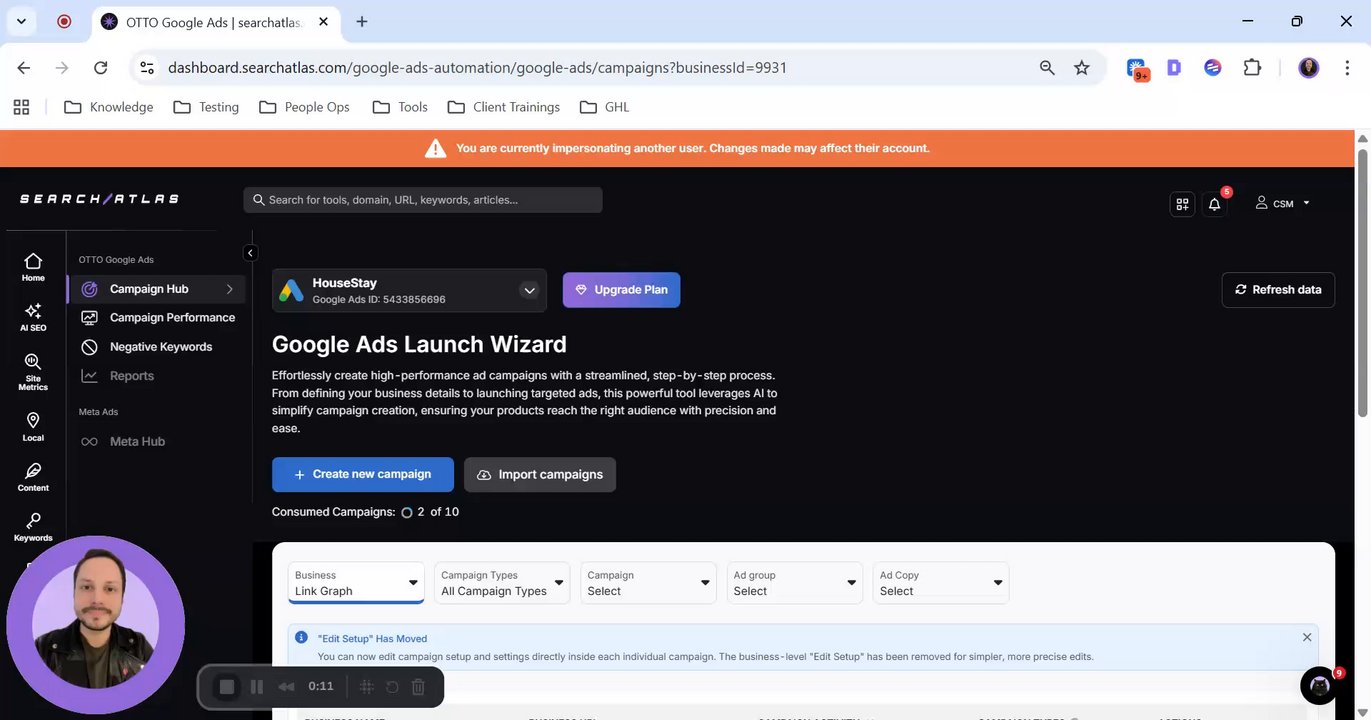Open the Ad group dropdown
Viewport: 1371px width, 720px height.
point(794,583)
